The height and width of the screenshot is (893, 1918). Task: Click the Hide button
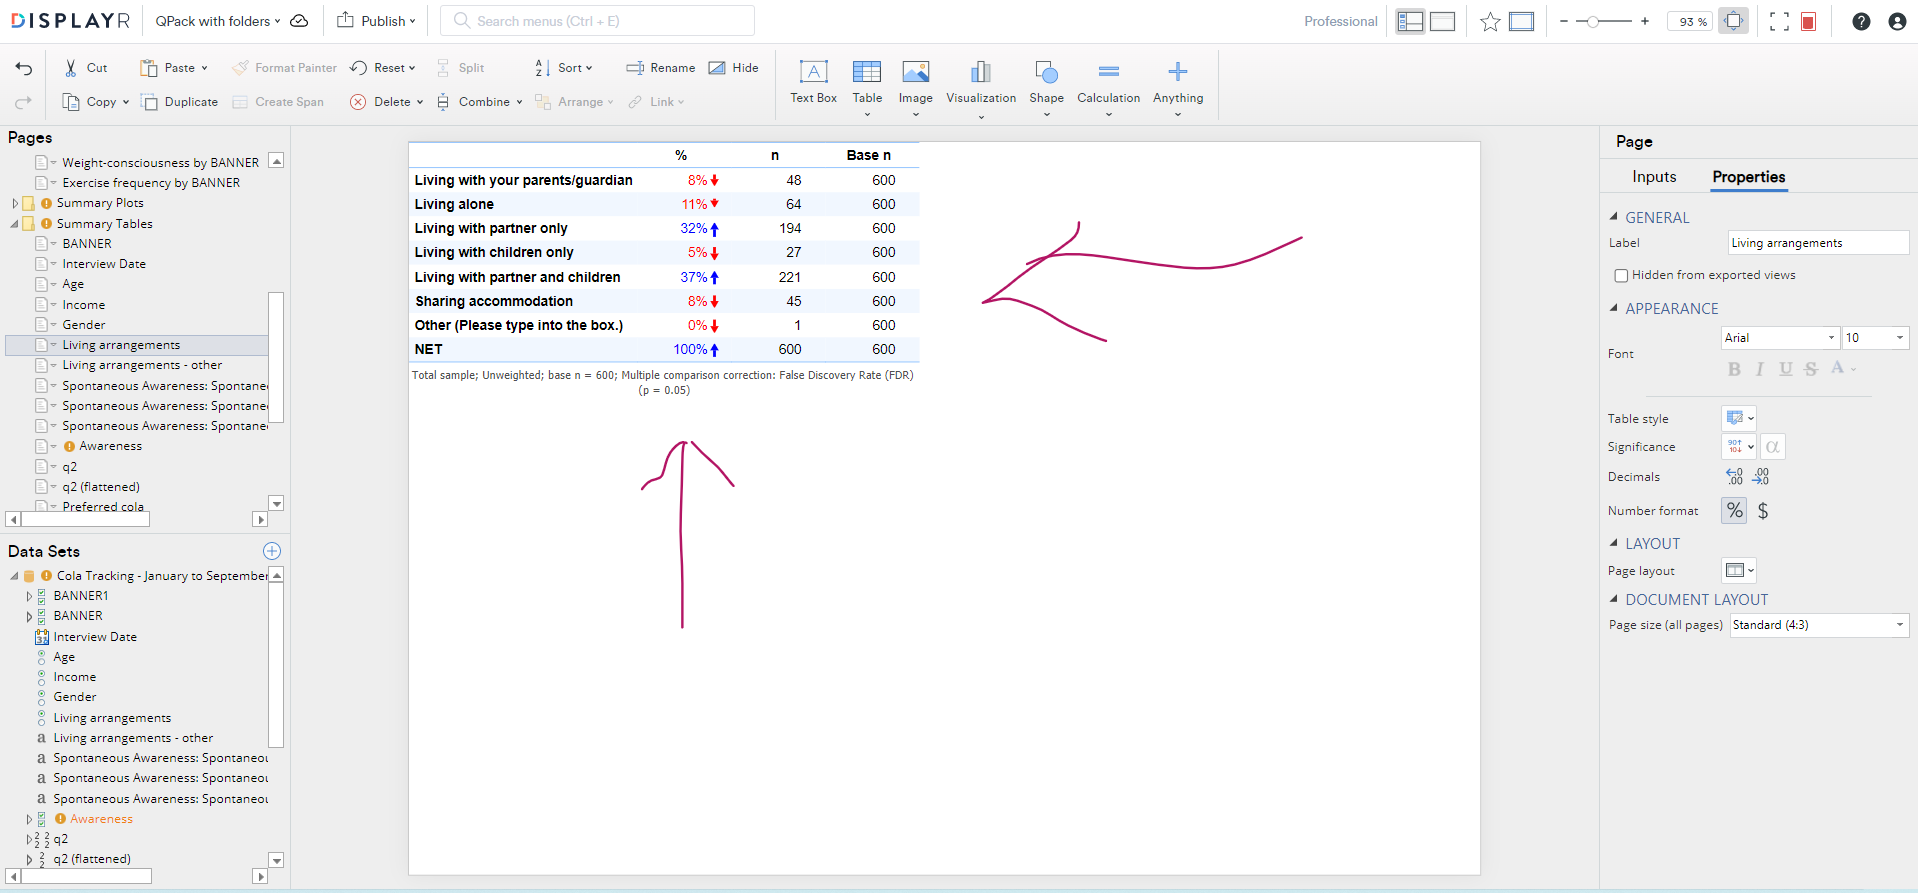click(x=734, y=68)
